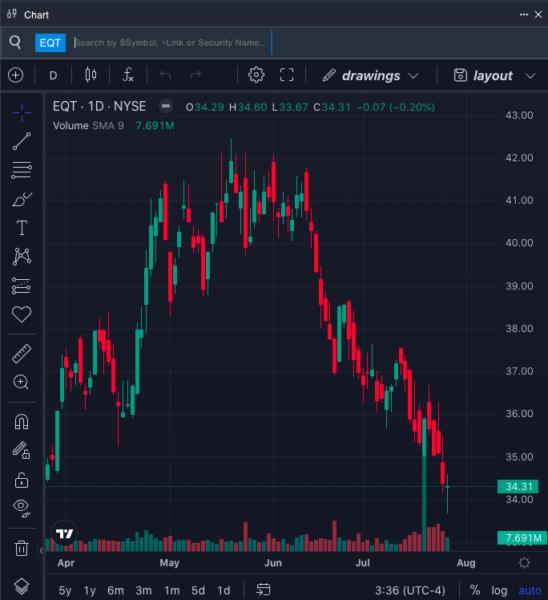Toggle log scale

pyautogui.click(x=499, y=590)
